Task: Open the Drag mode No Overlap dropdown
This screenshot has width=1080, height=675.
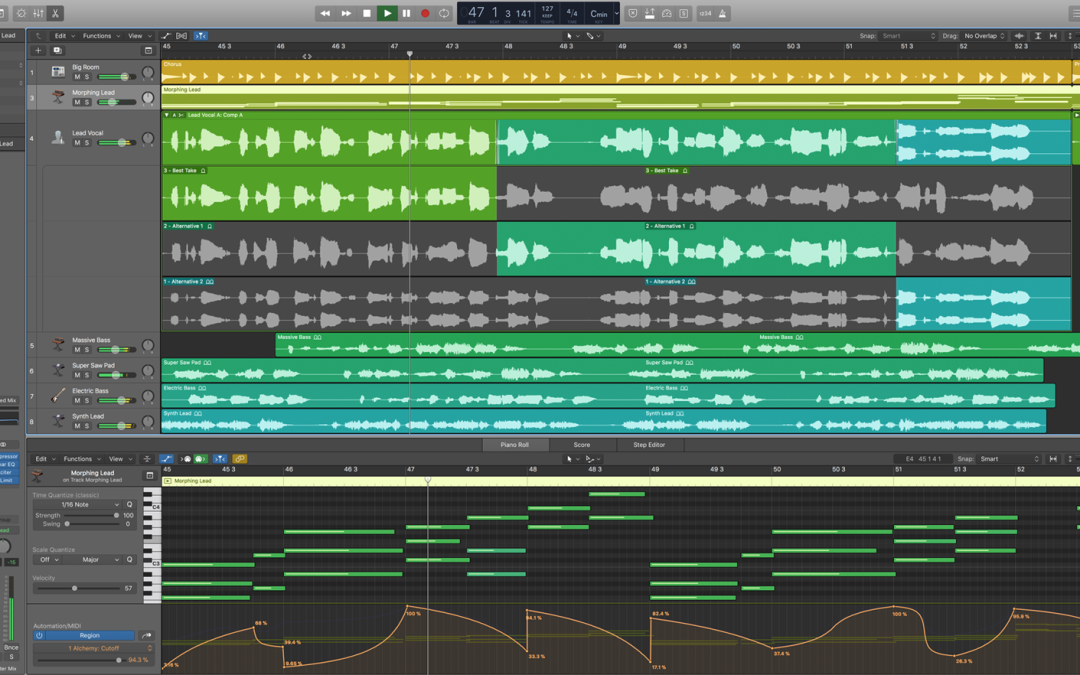Action: pos(984,36)
